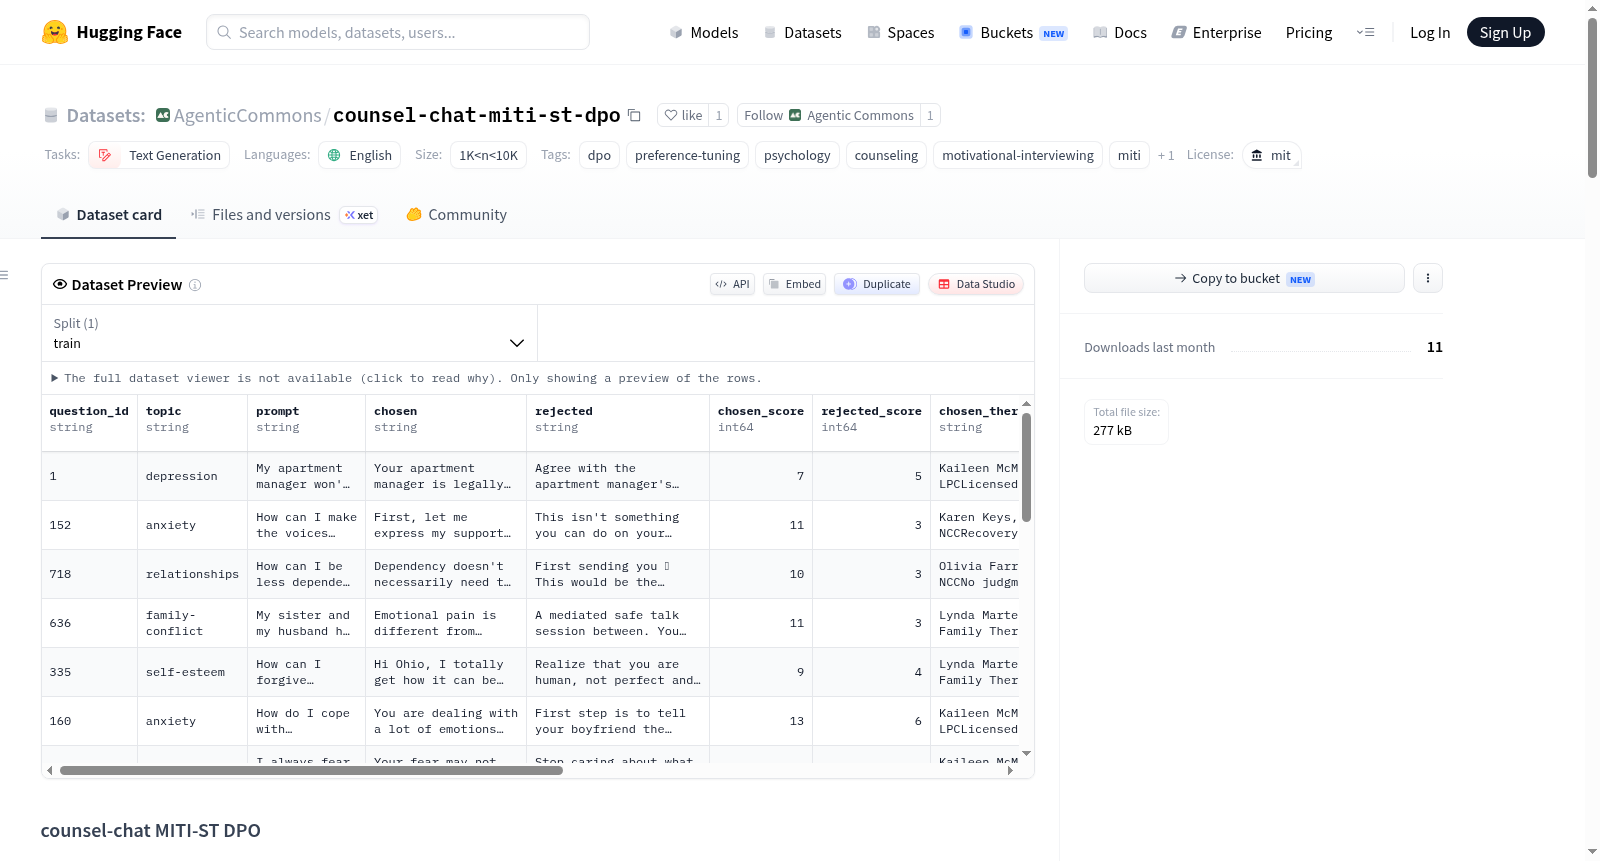The height and width of the screenshot is (861, 1600).
Task: Click the horizontal scrollbar of dataset table
Action: 311,770
